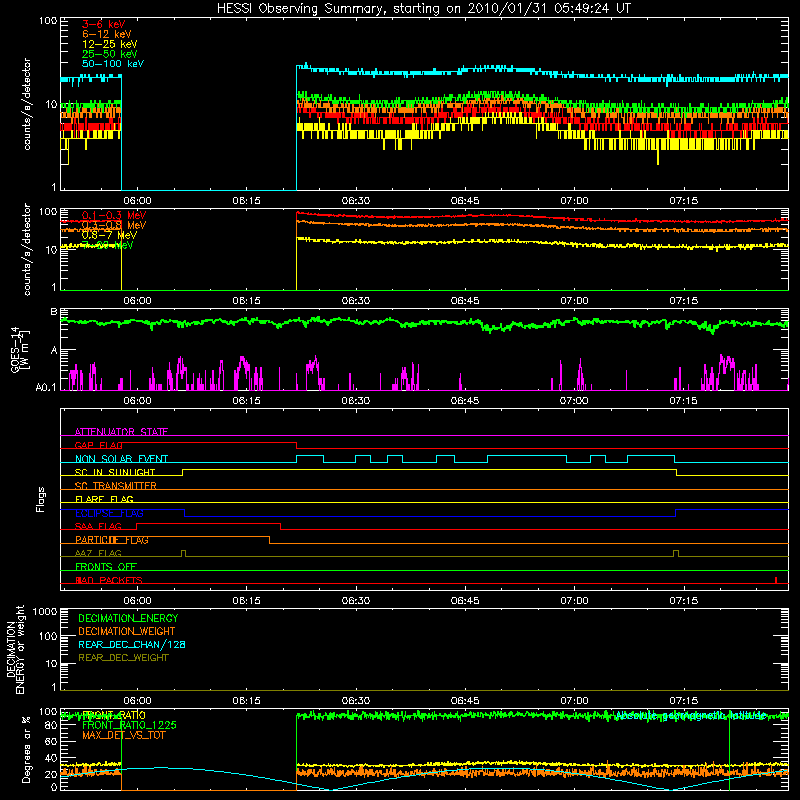Click the 0.3-0.8 MeV legend entry

pos(114,225)
